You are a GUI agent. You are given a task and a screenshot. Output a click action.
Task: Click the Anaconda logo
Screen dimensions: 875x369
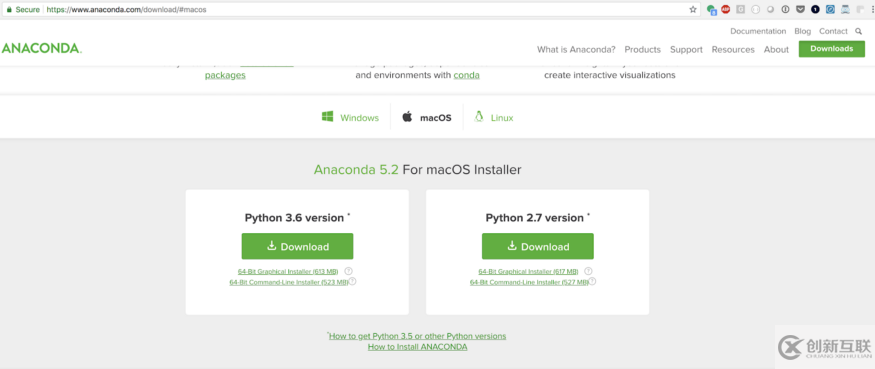pyautogui.click(x=41, y=49)
